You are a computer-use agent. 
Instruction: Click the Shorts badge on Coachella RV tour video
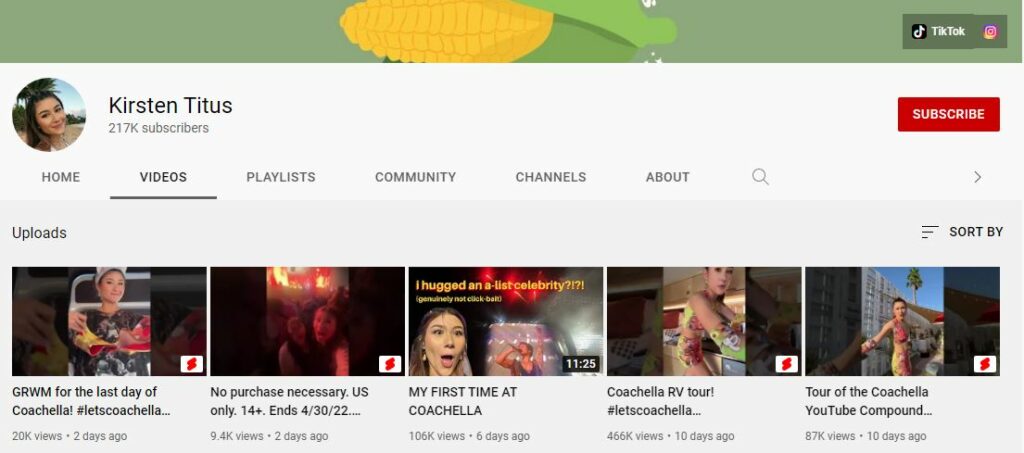pos(786,364)
